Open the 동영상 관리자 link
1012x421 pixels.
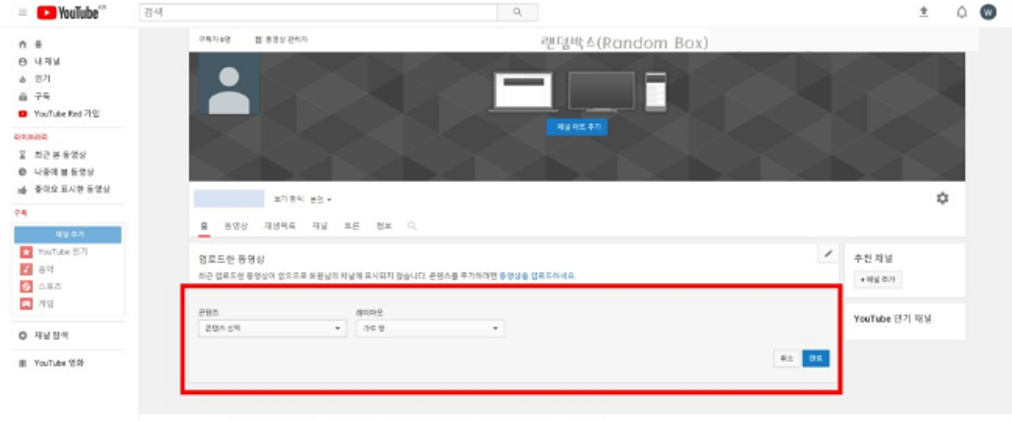[281, 39]
